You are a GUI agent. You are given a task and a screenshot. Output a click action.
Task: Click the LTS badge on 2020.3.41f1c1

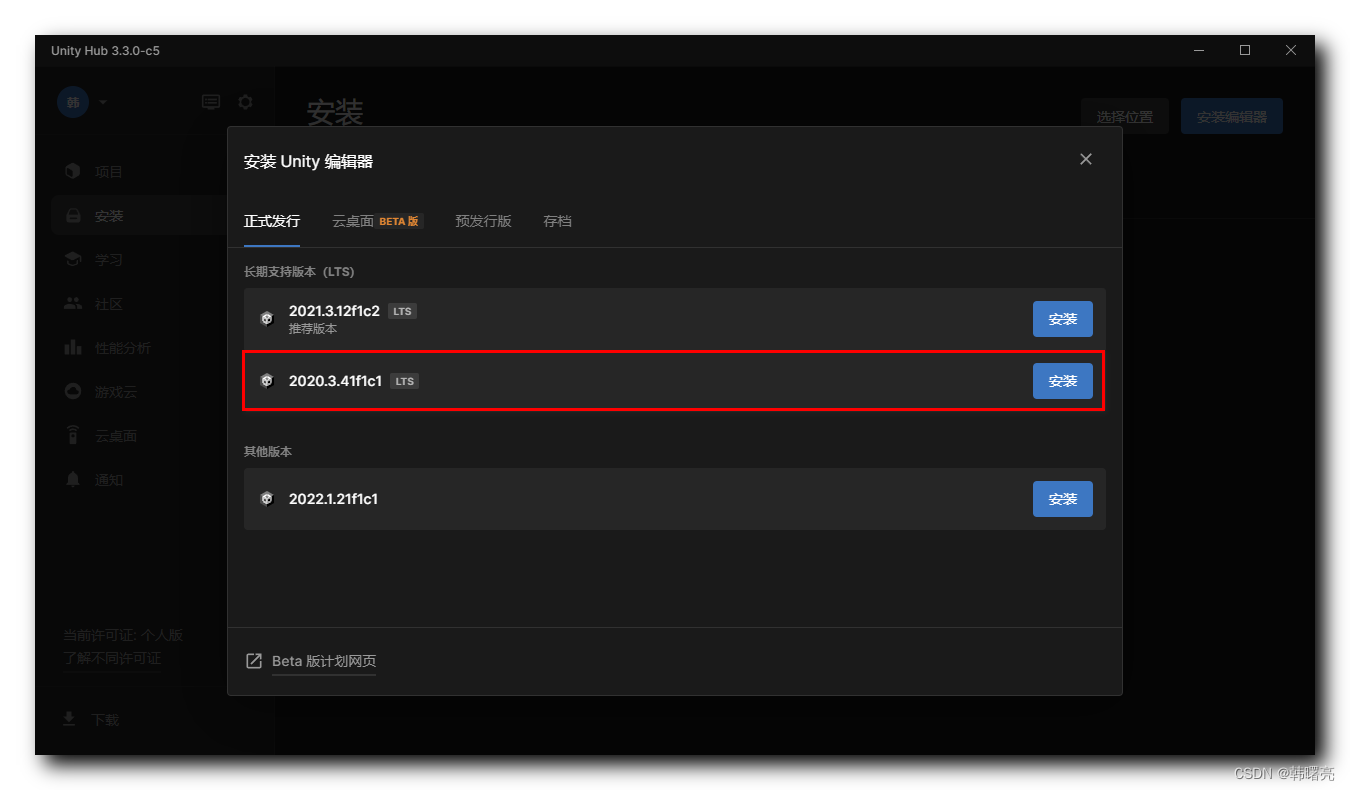(404, 381)
